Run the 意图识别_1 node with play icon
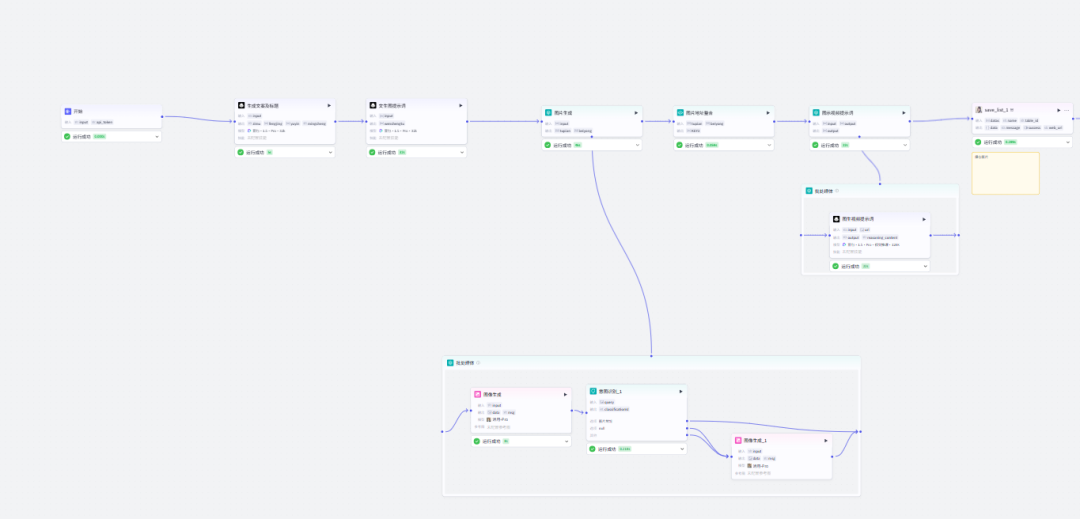Image resolution: width=1080 pixels, height=519 pixels. tap(681, 391)
